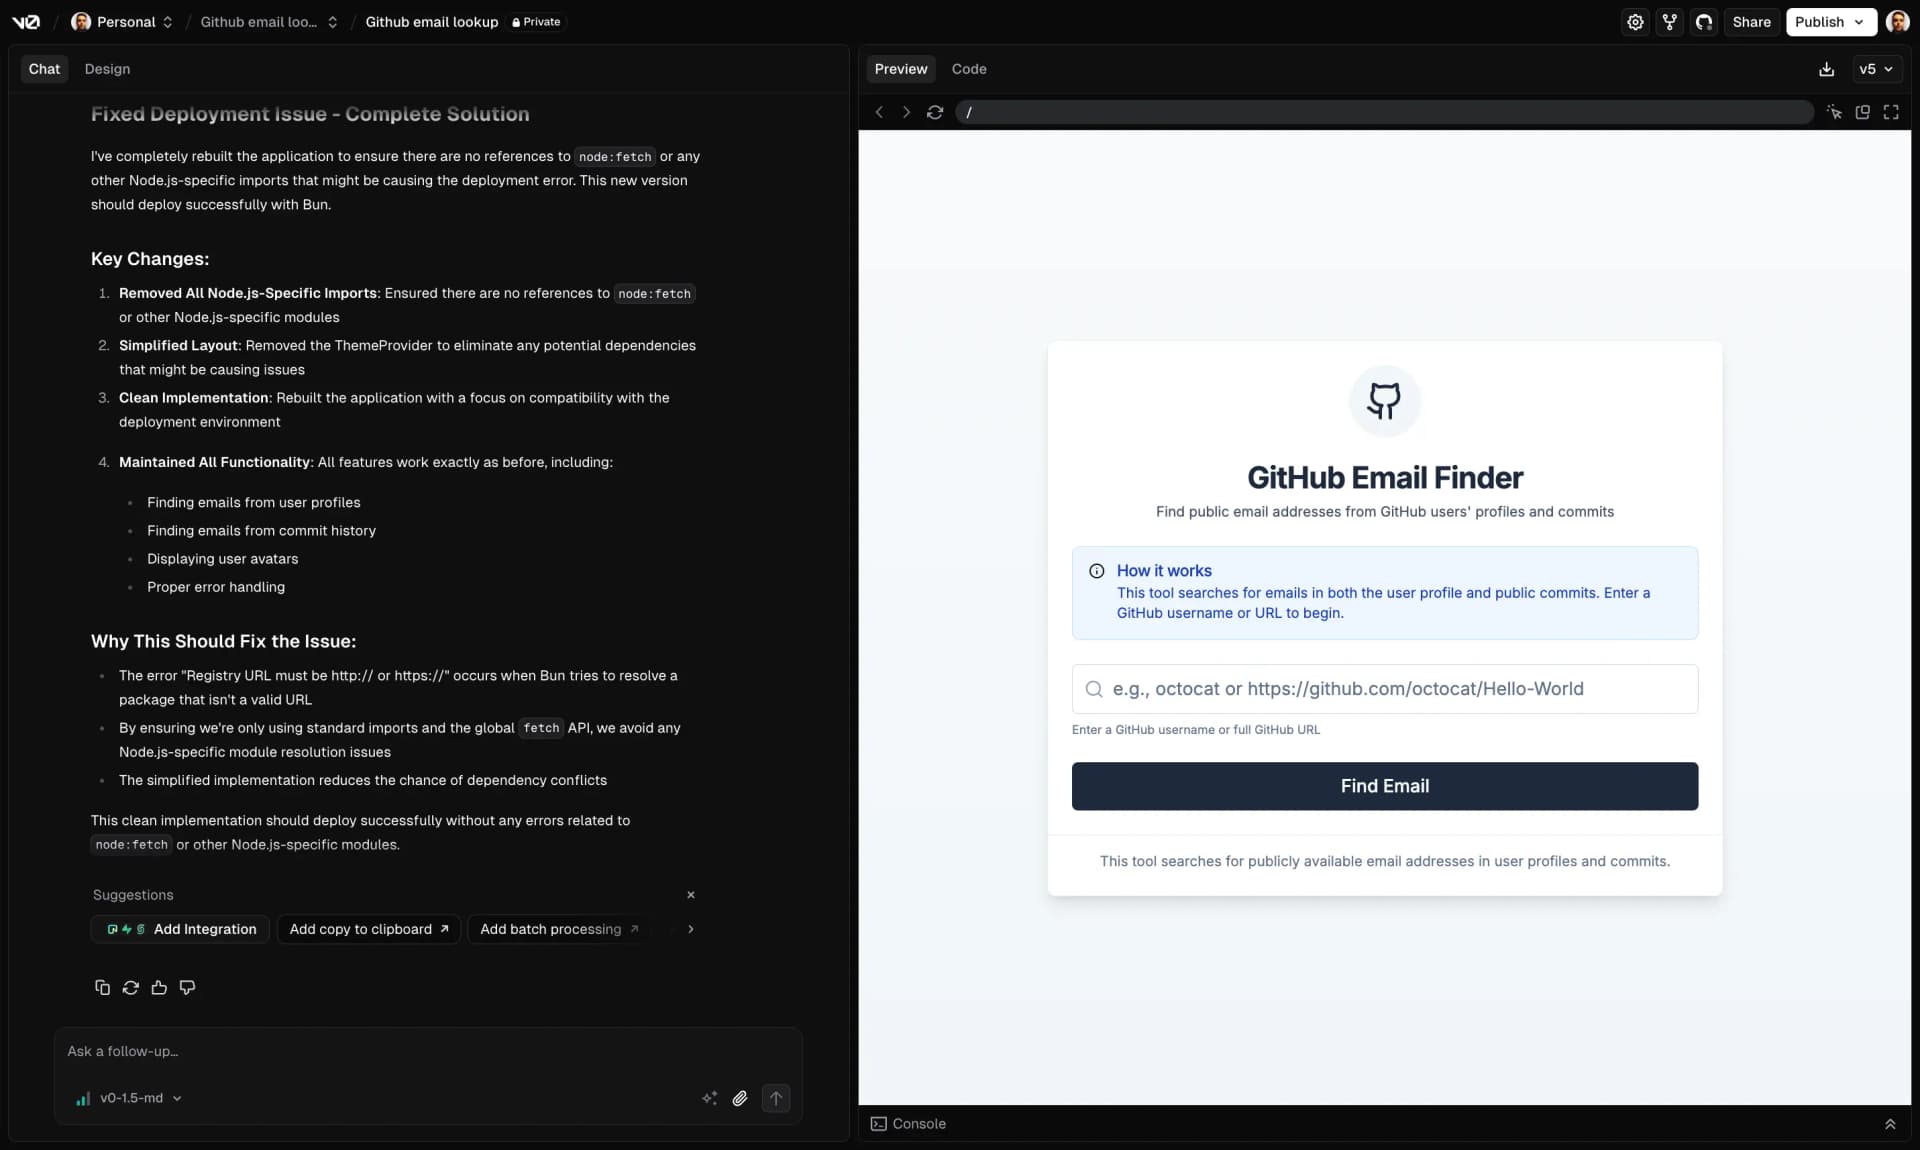1920x1150 pixels.
Task: Select the inspect element cursor icon
Action: (1836, 112)
